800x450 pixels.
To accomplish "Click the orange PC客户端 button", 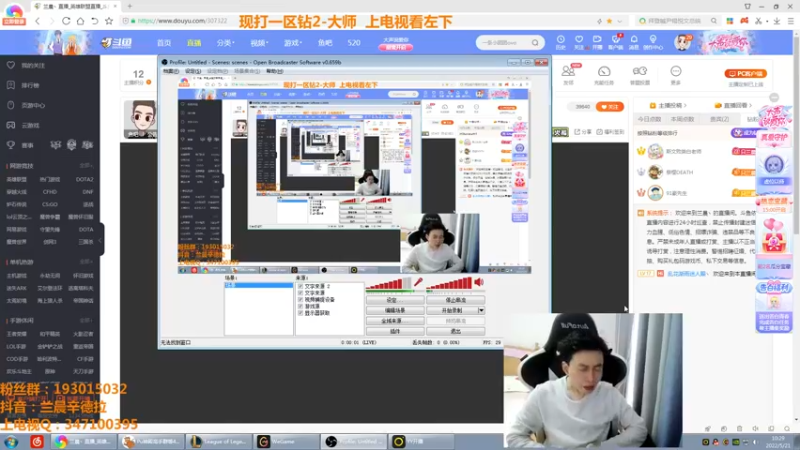I will 745,73.
